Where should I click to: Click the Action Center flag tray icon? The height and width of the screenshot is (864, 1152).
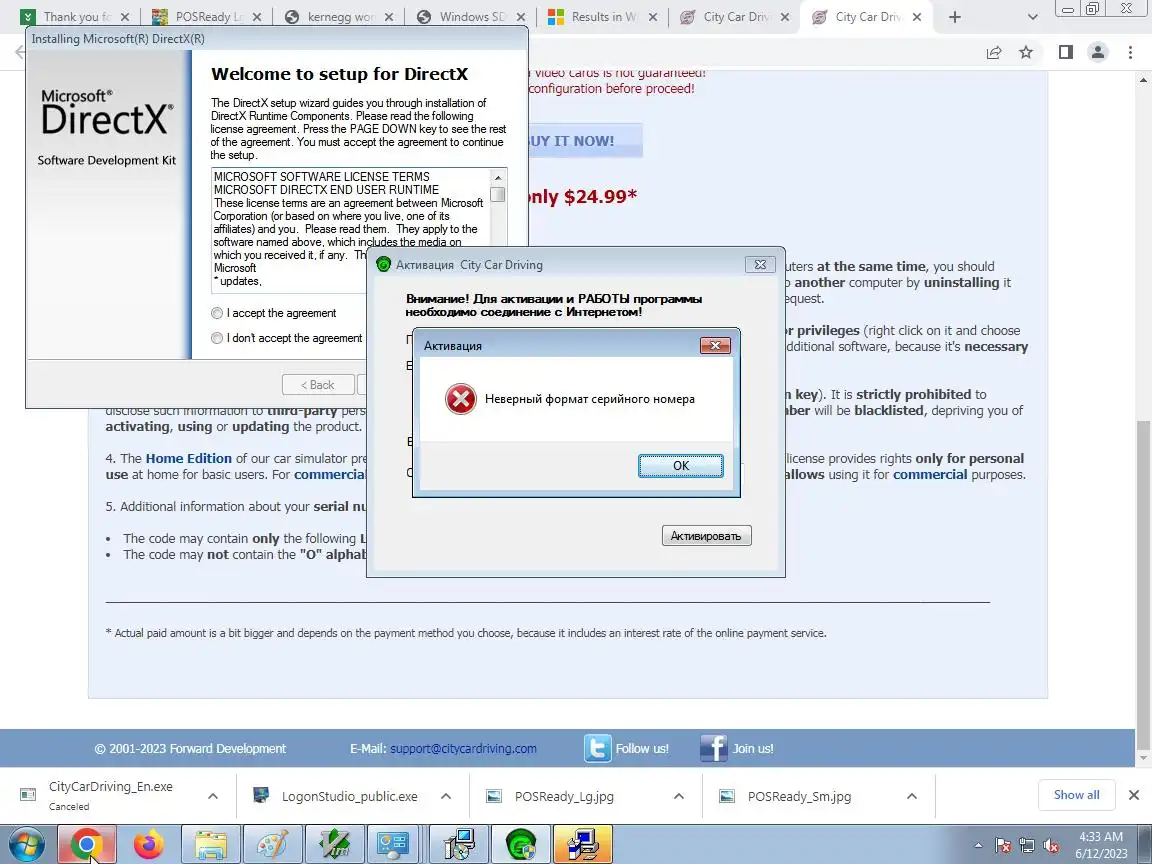(x=1003, y=846)
